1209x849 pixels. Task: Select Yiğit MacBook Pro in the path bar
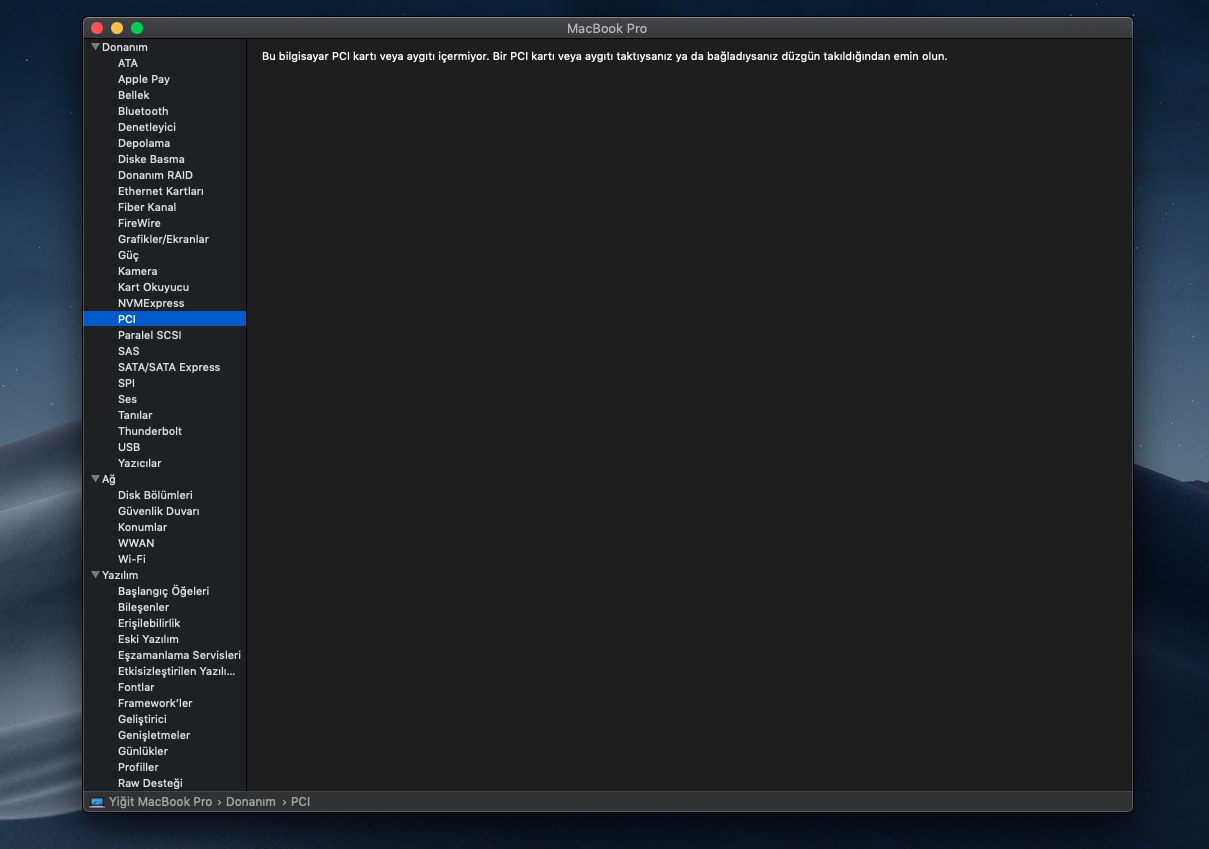[160, 802]
